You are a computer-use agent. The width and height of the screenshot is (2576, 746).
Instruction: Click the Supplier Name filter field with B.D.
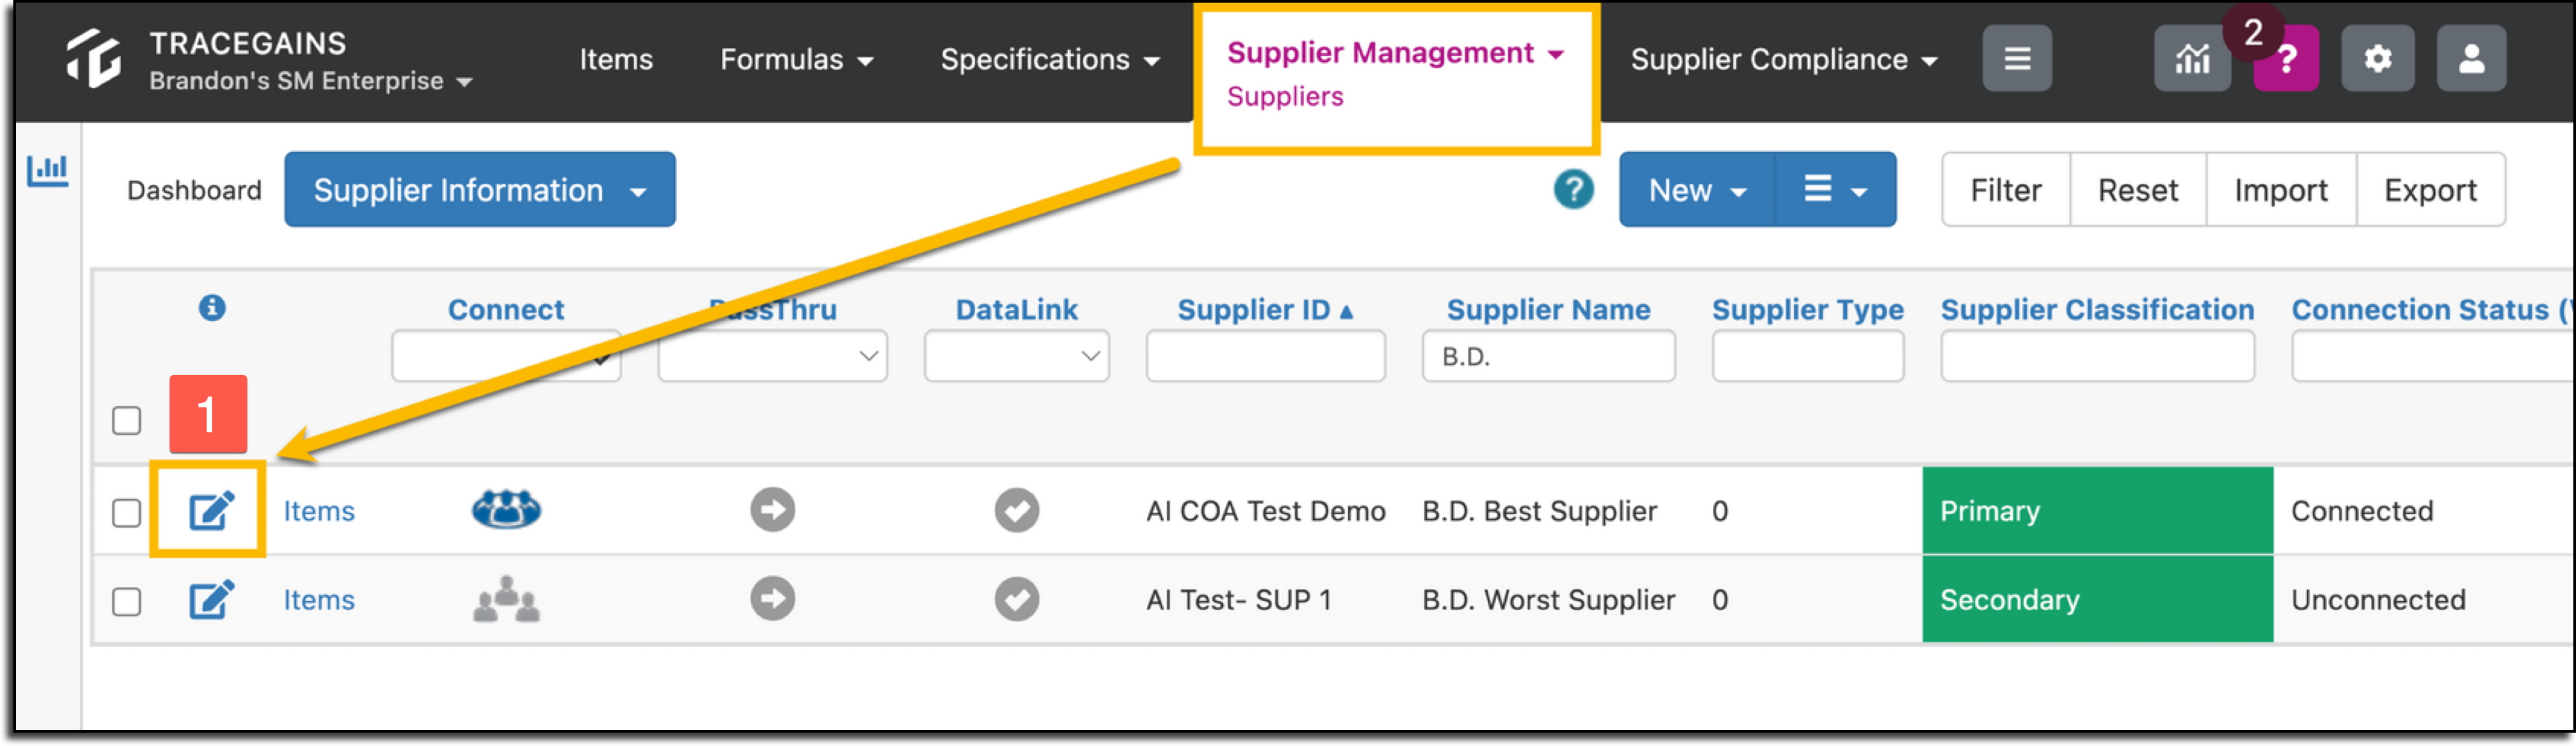[x=1548, y=356]
